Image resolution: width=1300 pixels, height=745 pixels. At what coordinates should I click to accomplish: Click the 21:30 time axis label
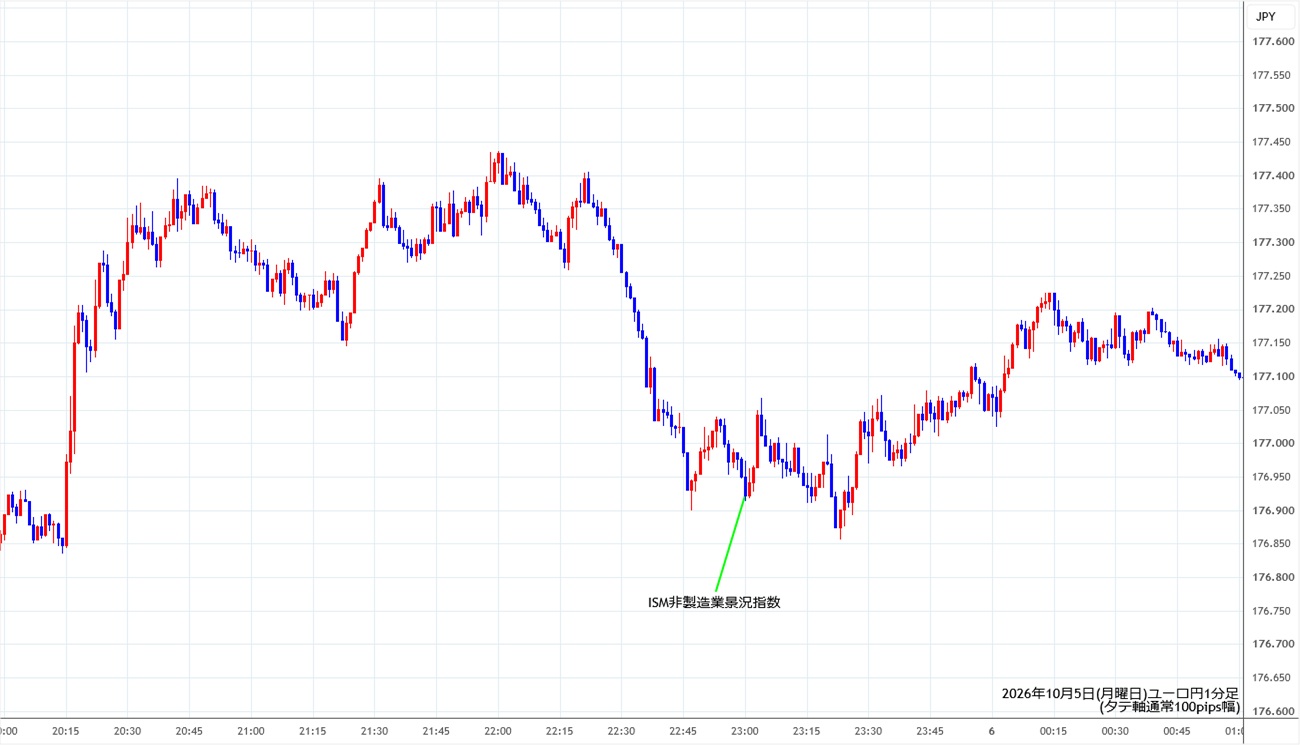[x=375, y=731]
